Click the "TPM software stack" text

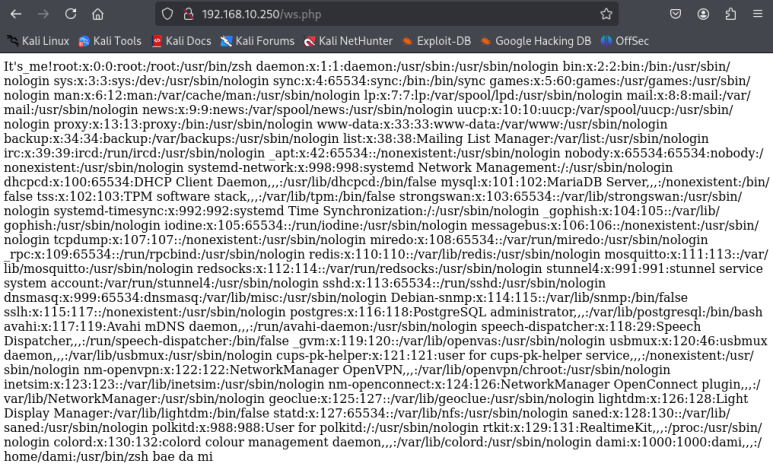point(185,196)
